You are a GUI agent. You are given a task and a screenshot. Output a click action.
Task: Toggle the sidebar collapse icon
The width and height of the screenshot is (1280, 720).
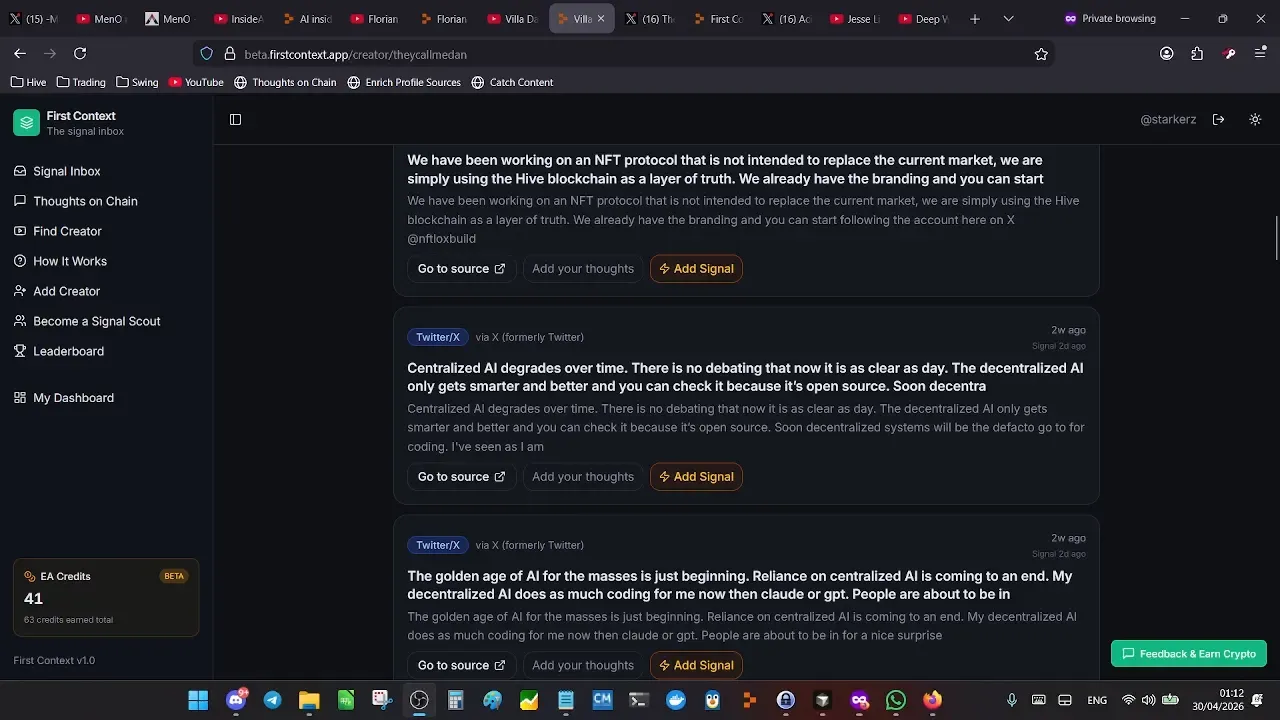[235, 119]
